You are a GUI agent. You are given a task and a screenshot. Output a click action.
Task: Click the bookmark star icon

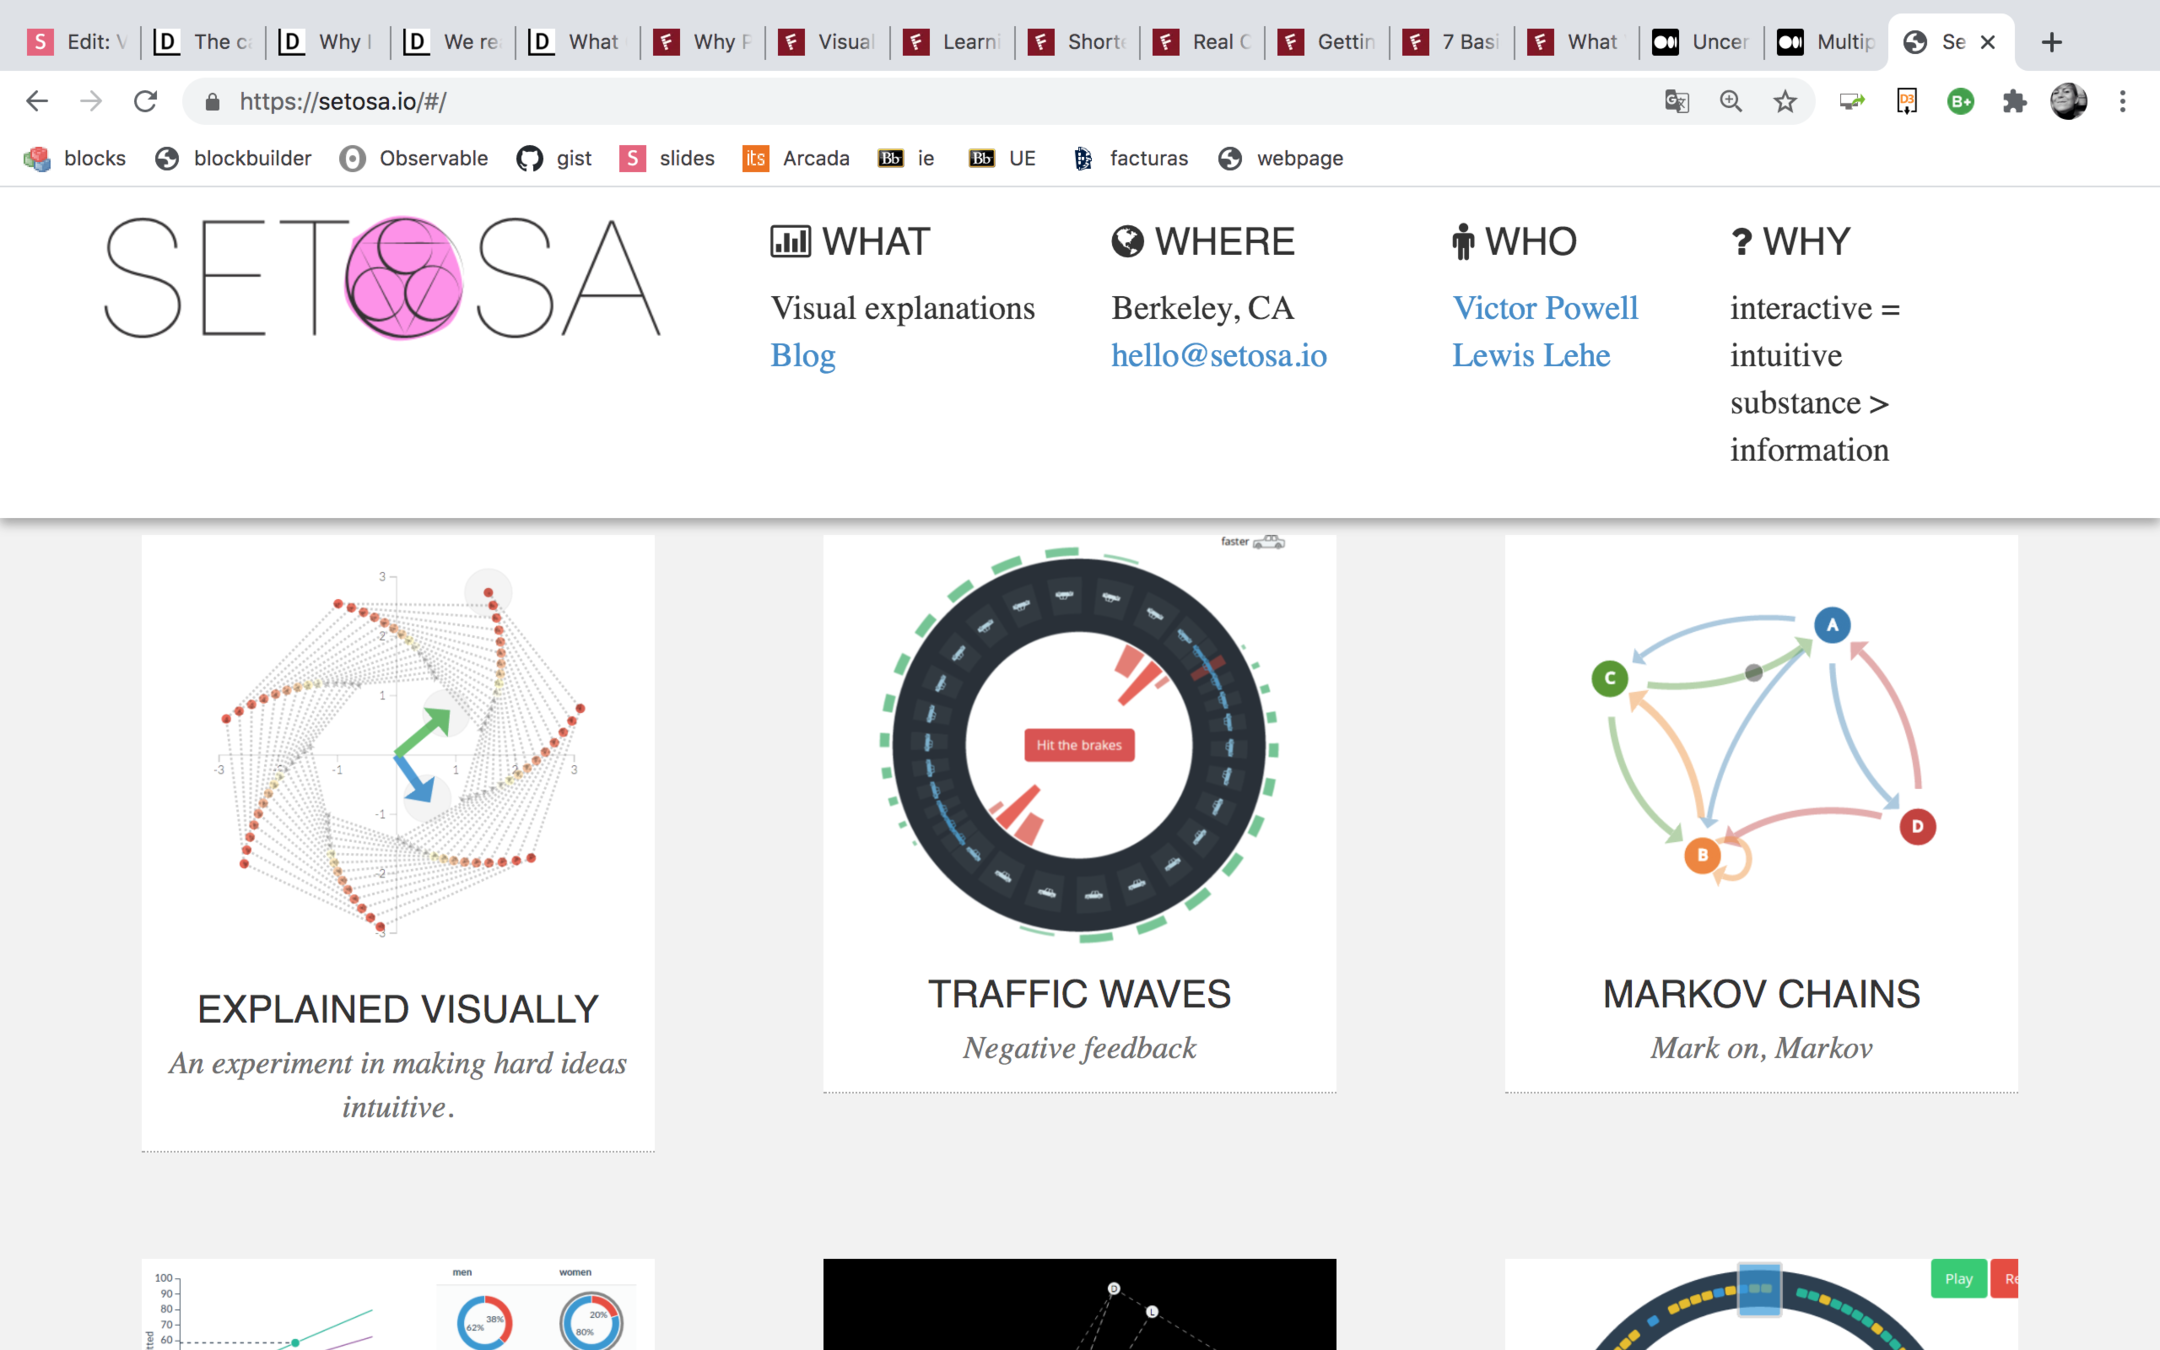tap(1785, 101)
